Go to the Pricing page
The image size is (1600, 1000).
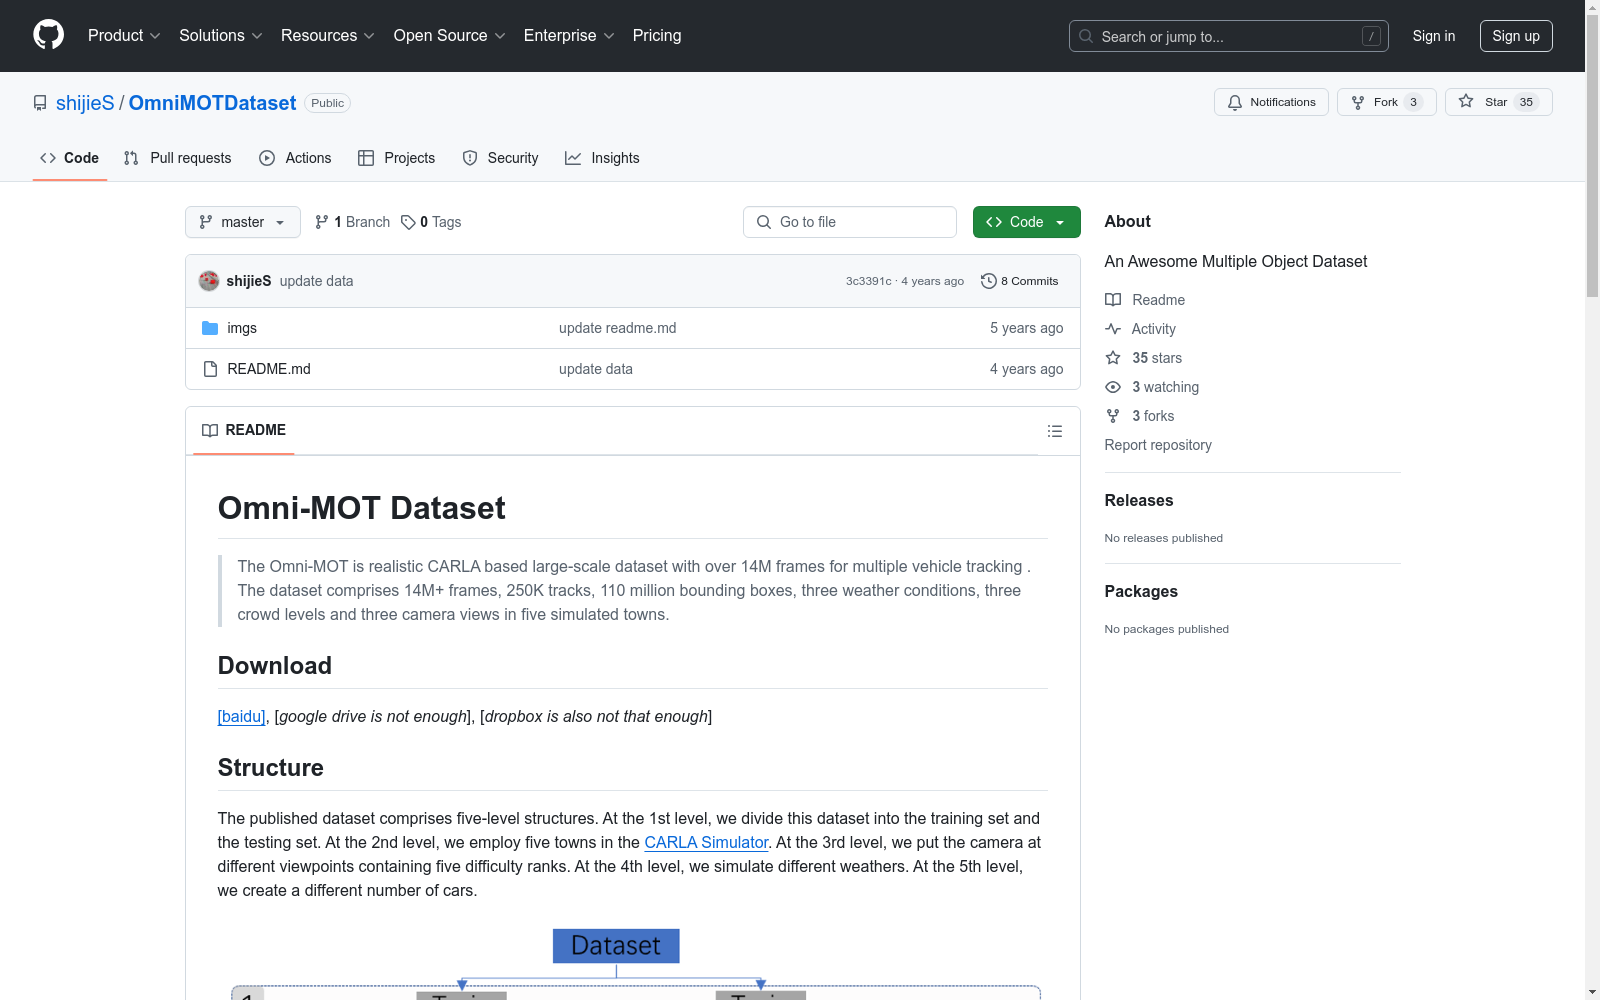pos(657,36)
